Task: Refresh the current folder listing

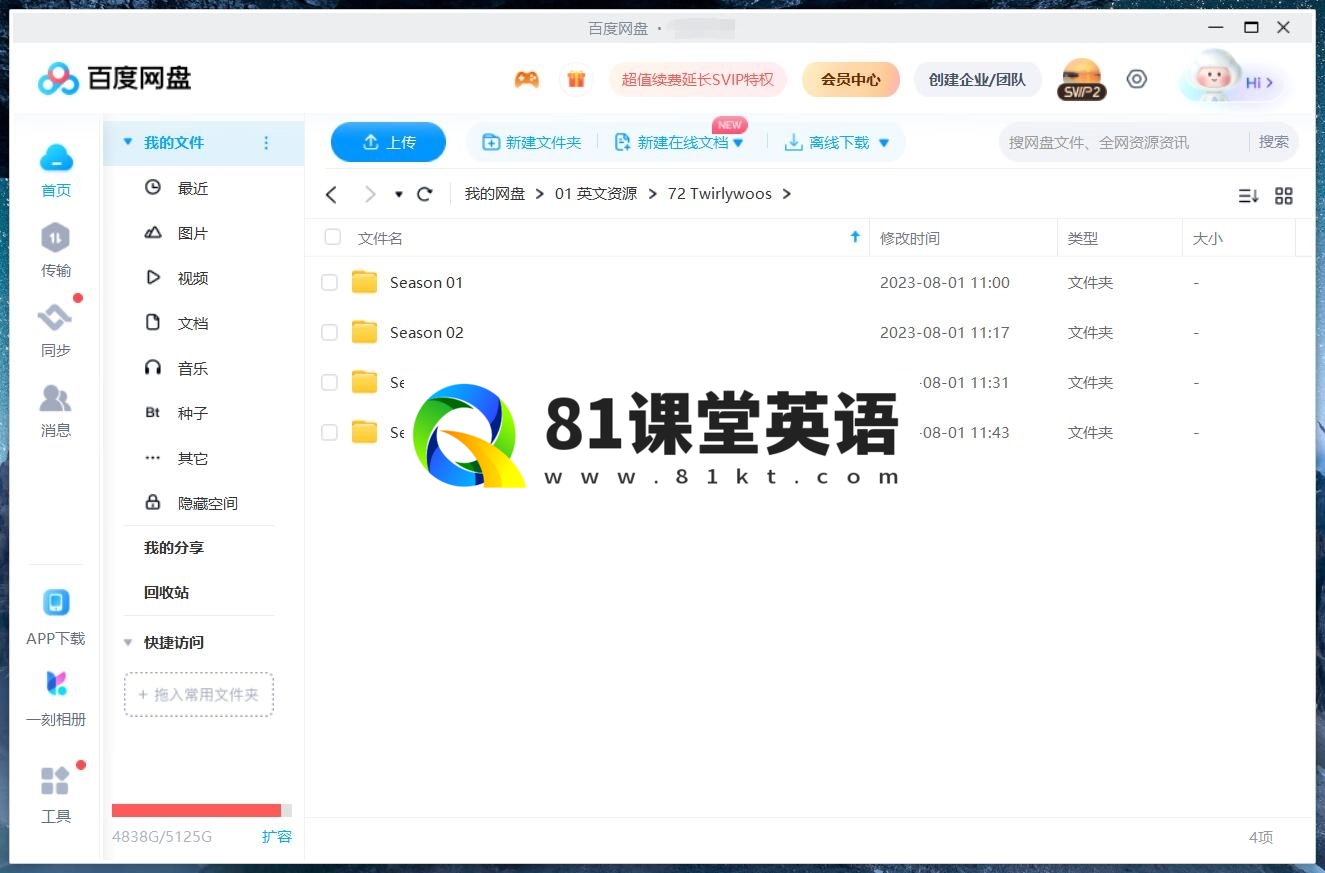Action: [425, 194]
